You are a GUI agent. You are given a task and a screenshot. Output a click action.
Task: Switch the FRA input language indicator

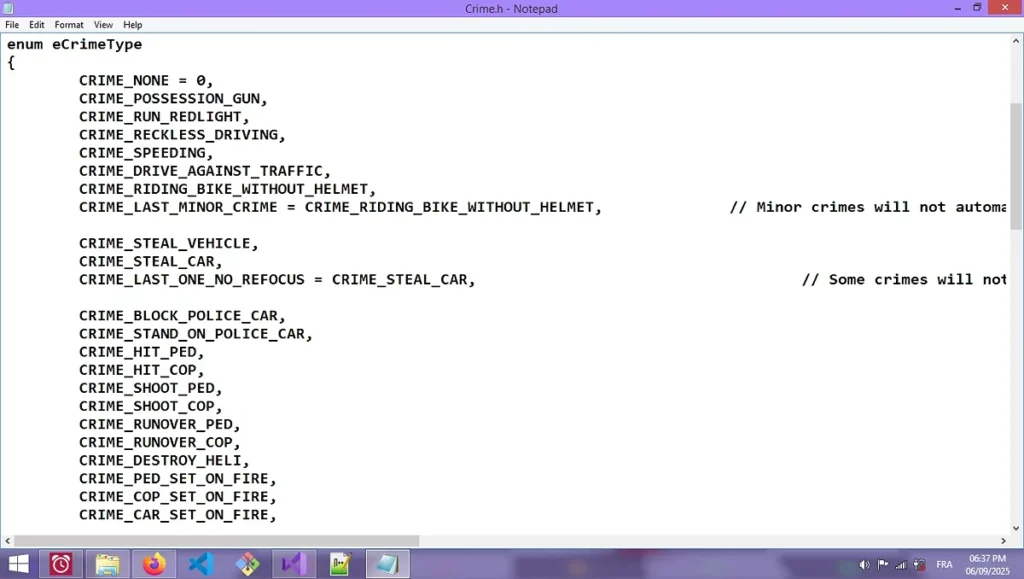click(x=944, y=565)
